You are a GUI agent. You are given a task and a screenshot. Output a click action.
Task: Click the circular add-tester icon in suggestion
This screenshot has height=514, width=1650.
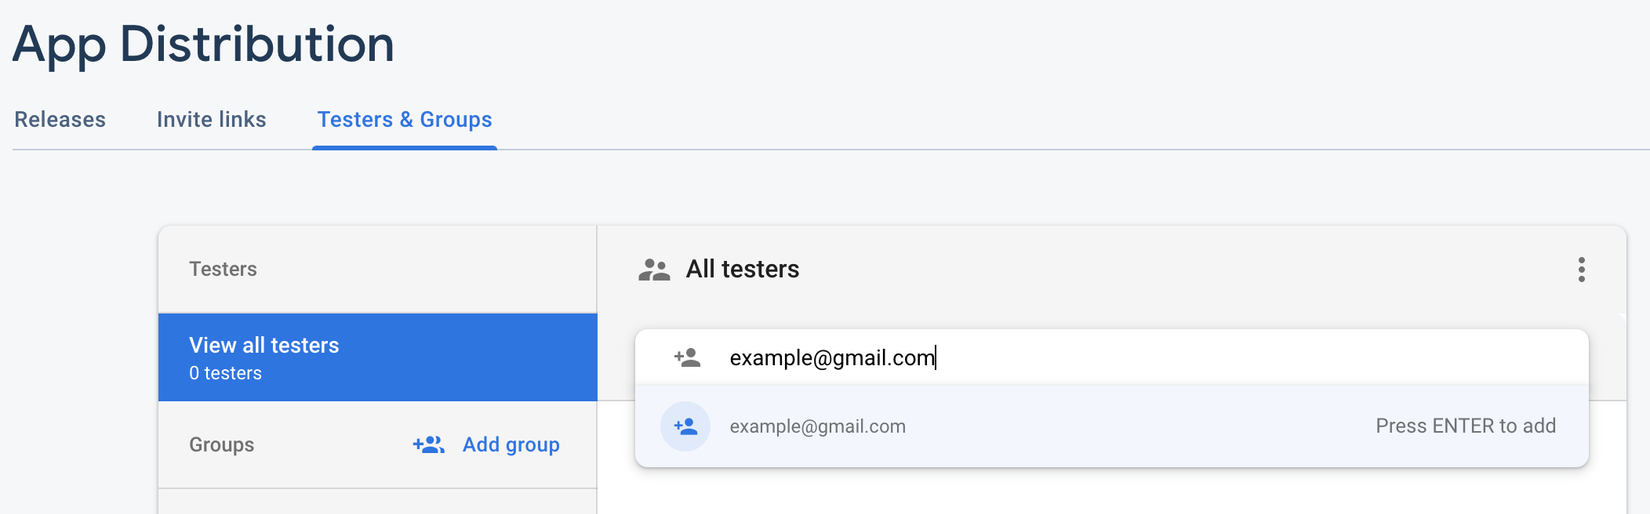pyautogui.click(x=685, y=427)
